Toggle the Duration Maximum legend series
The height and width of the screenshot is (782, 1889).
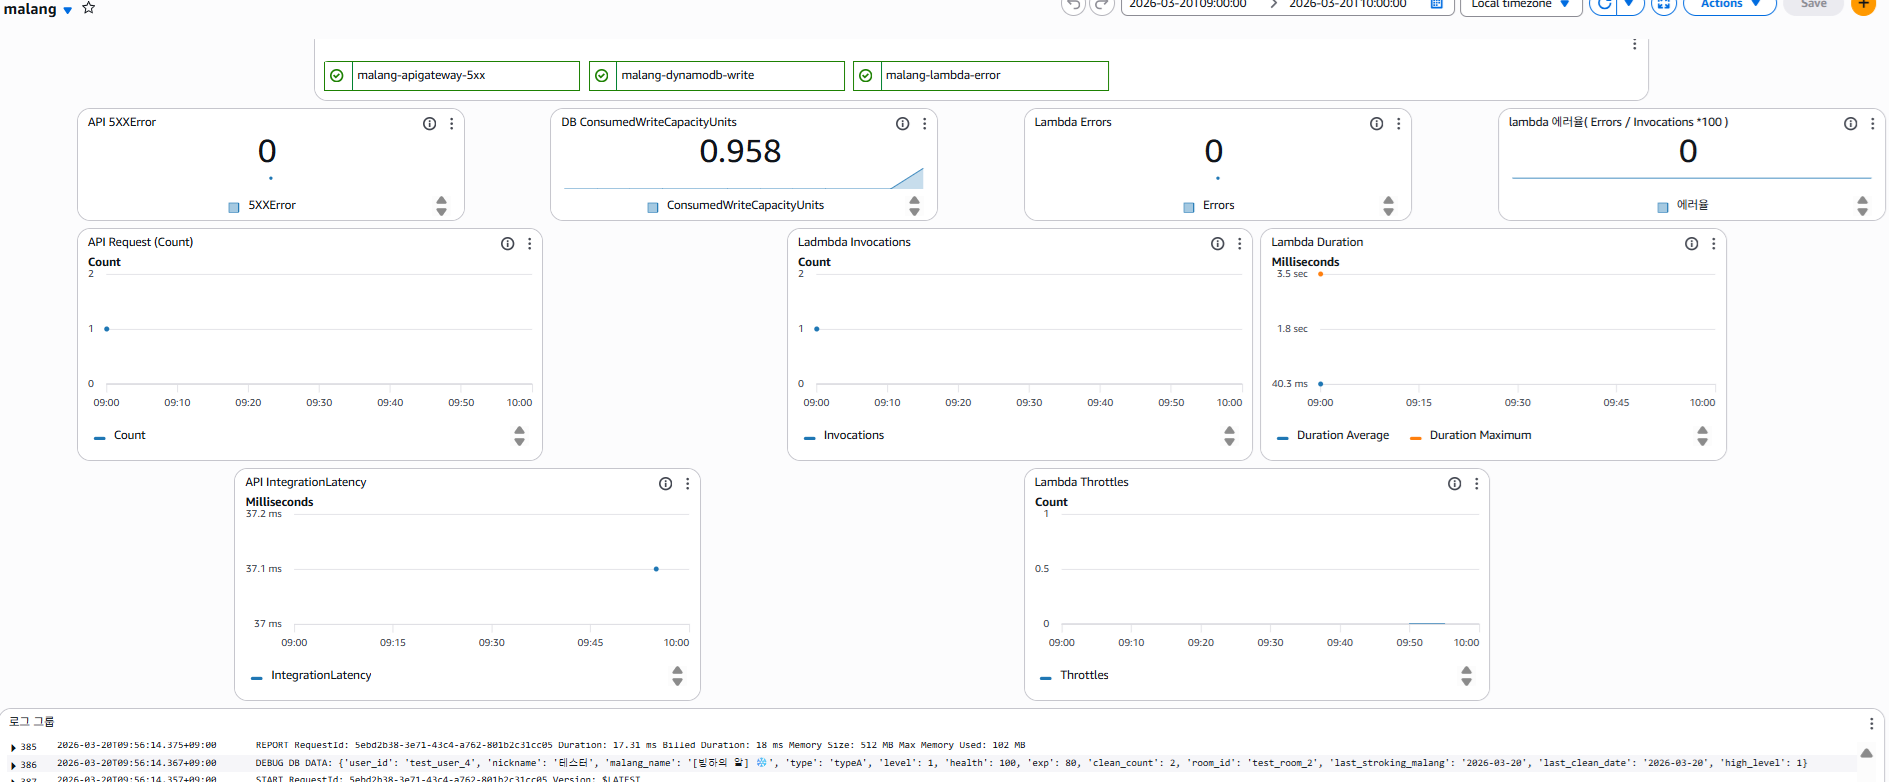click(x=1480, y=436)
